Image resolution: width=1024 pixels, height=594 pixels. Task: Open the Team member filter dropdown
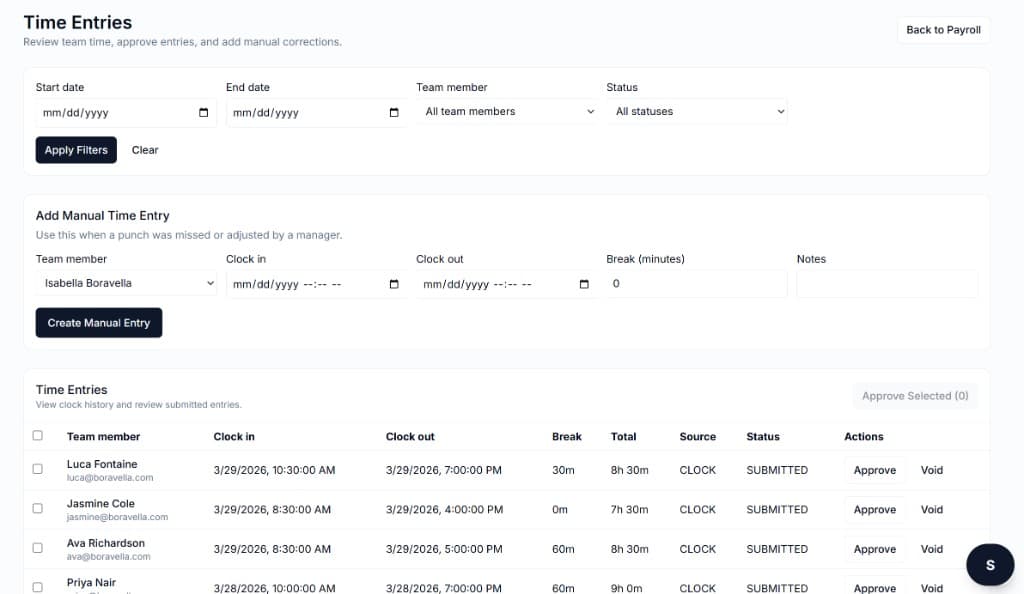pyautogui.click(x=508, y=111)
